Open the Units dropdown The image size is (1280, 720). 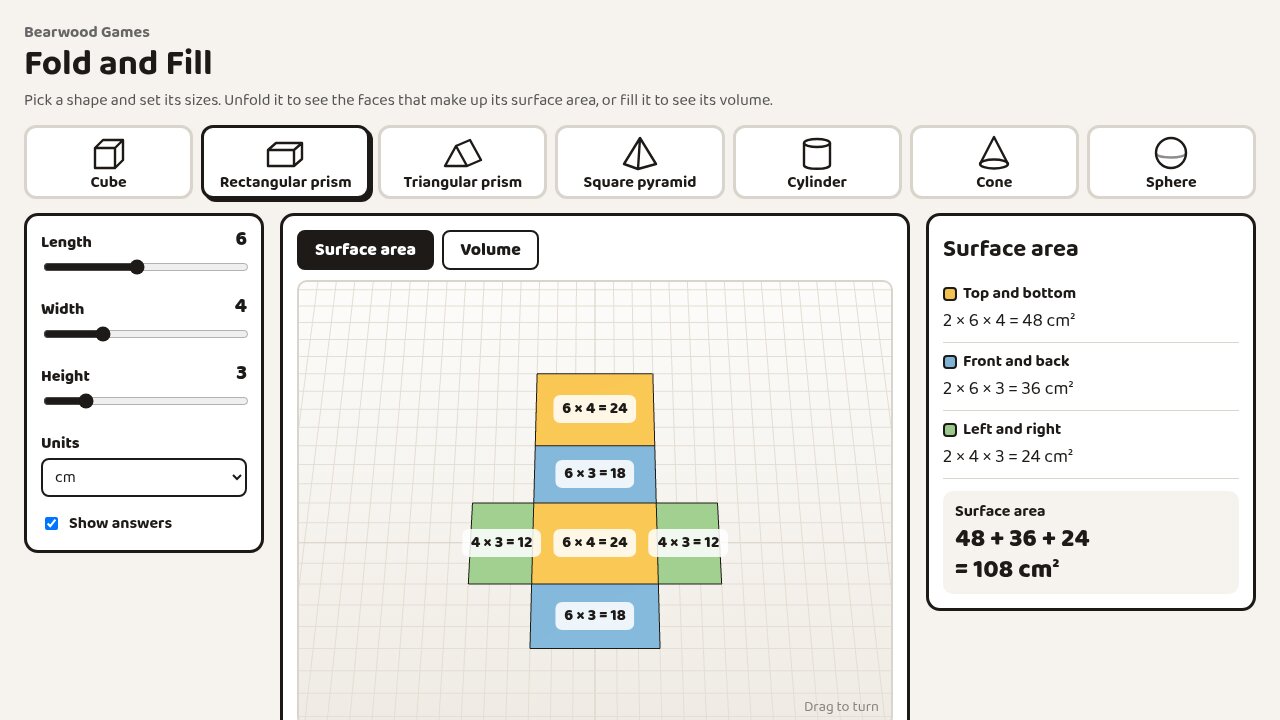(144, 477)
